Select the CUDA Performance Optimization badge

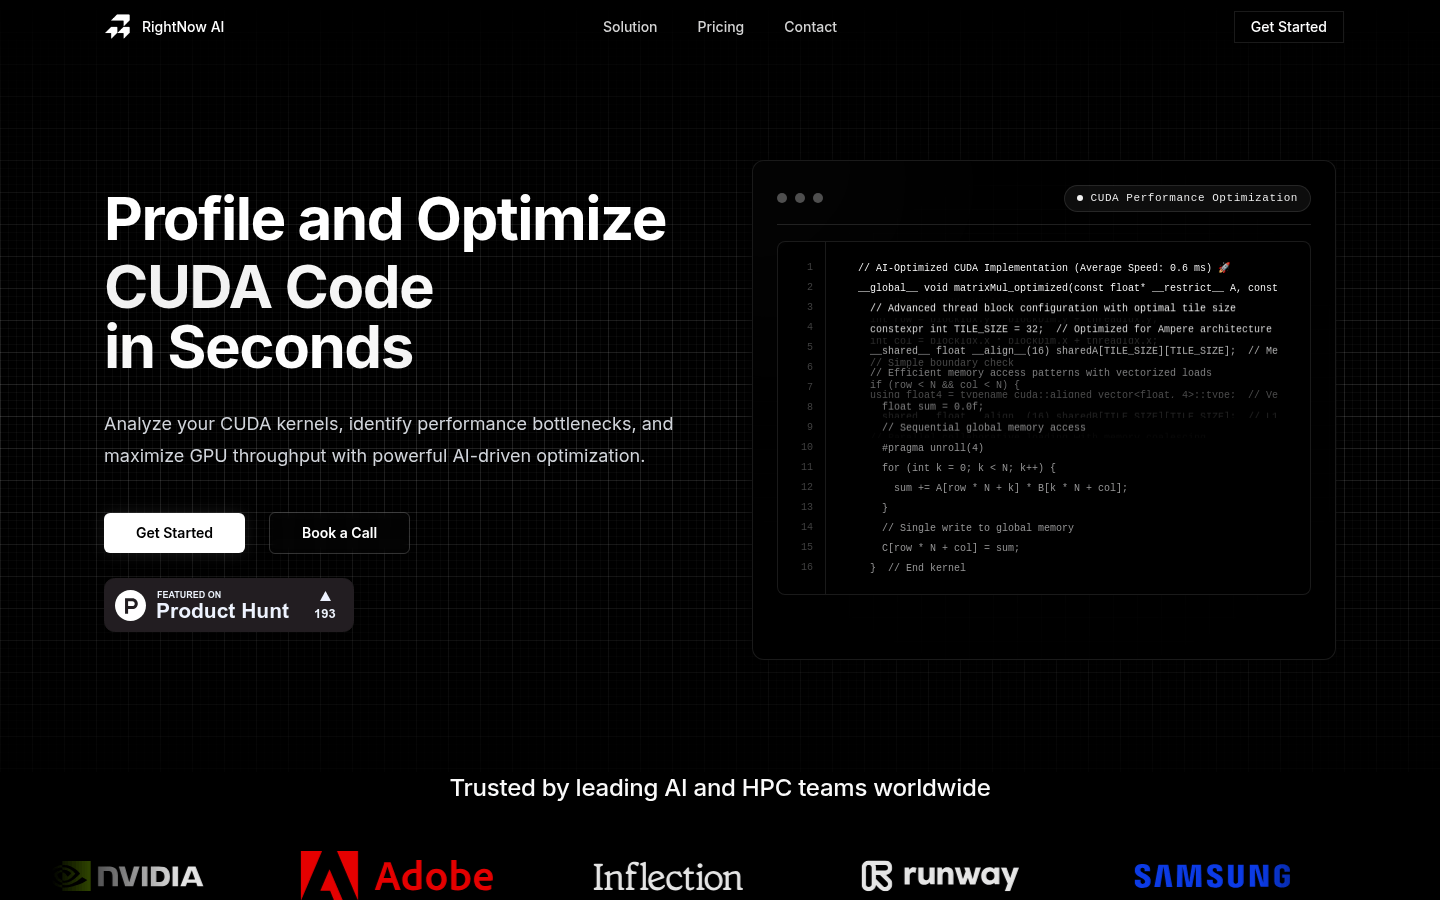click(x=1187, y=198)
